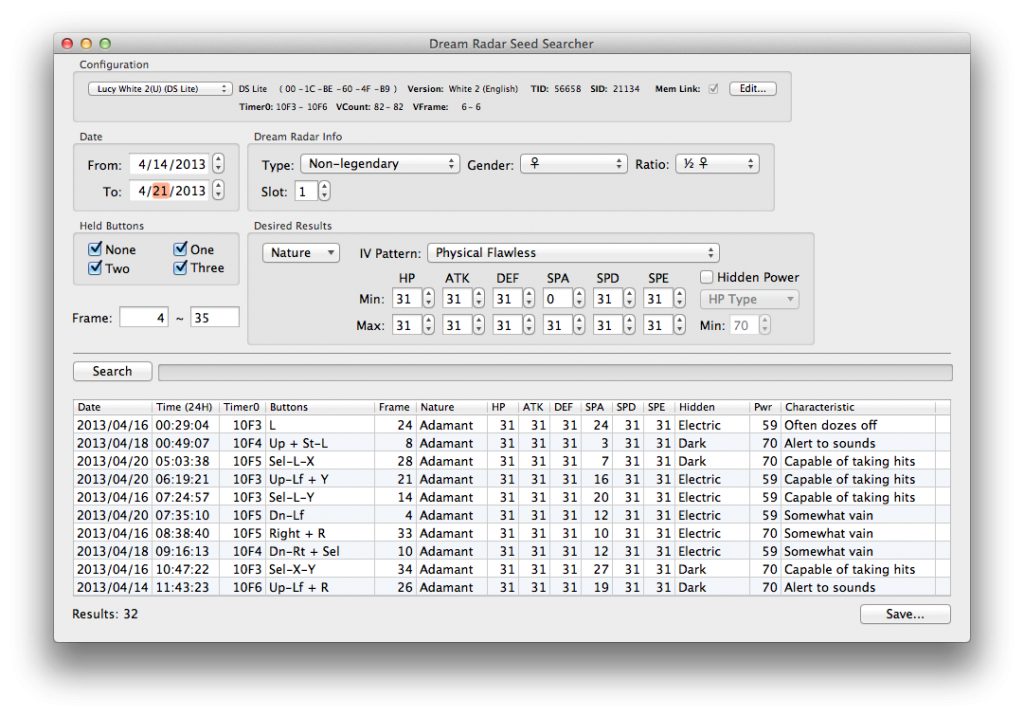Toggle the Three held buttons checkbox

click(180, 267)
